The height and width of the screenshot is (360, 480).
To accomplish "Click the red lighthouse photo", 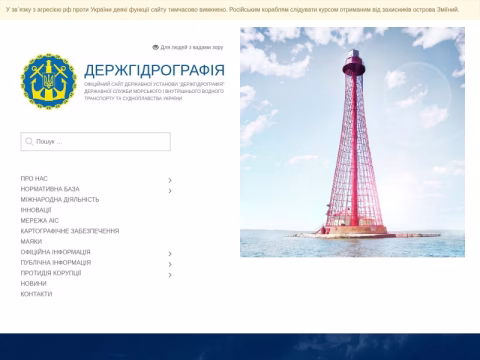I will [352, 142].
